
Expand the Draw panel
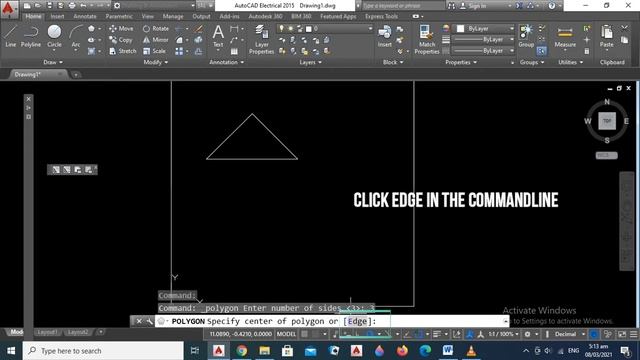[x=53, y=62]
